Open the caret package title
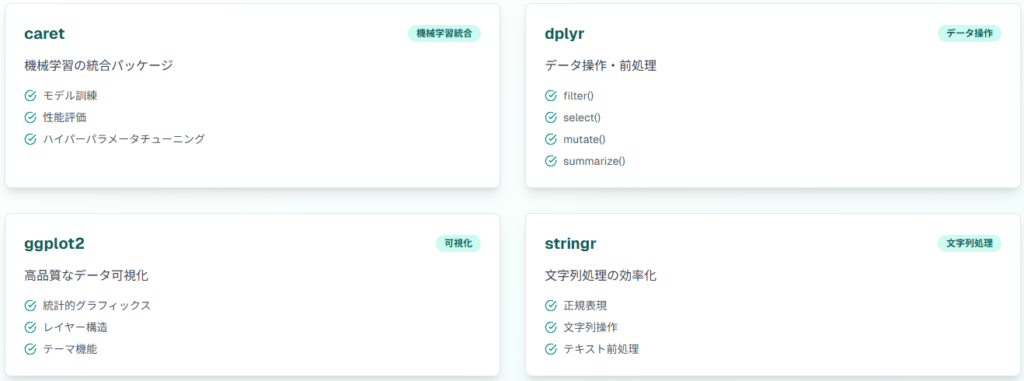The height and width of the screenshot is (381, 1024). 44,34
